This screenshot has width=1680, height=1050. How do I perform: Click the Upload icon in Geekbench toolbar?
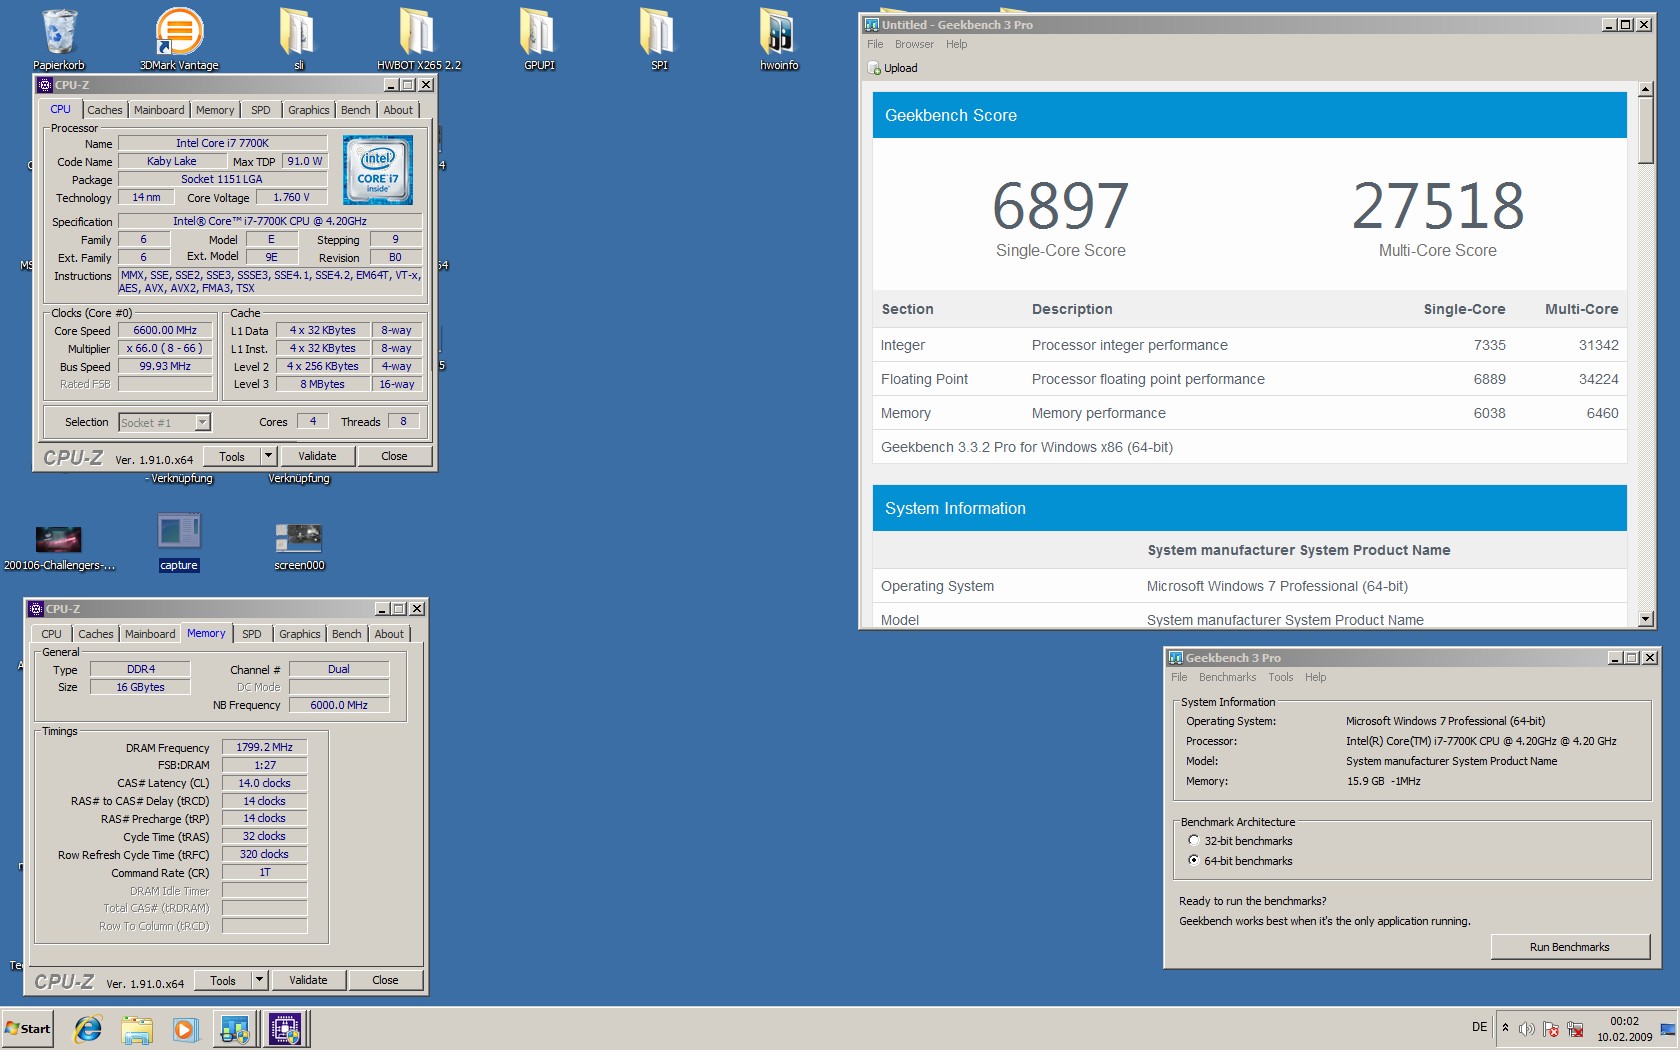892,68
